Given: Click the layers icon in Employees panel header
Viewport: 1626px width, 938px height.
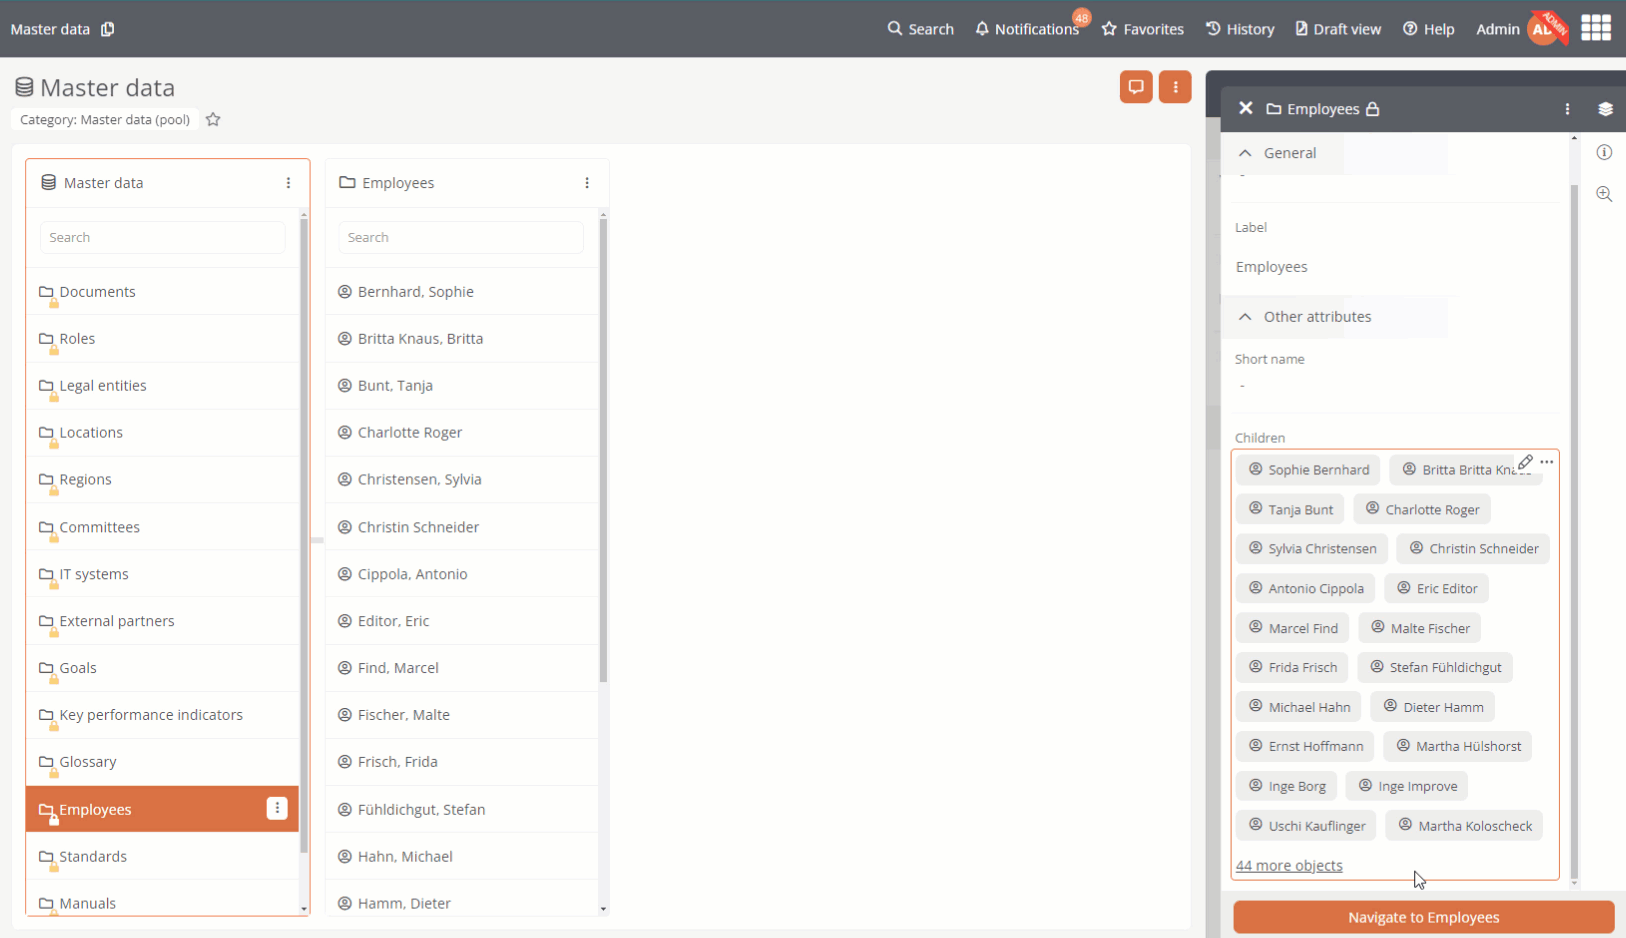Looking at the screenshot, I should [1605, 109].
